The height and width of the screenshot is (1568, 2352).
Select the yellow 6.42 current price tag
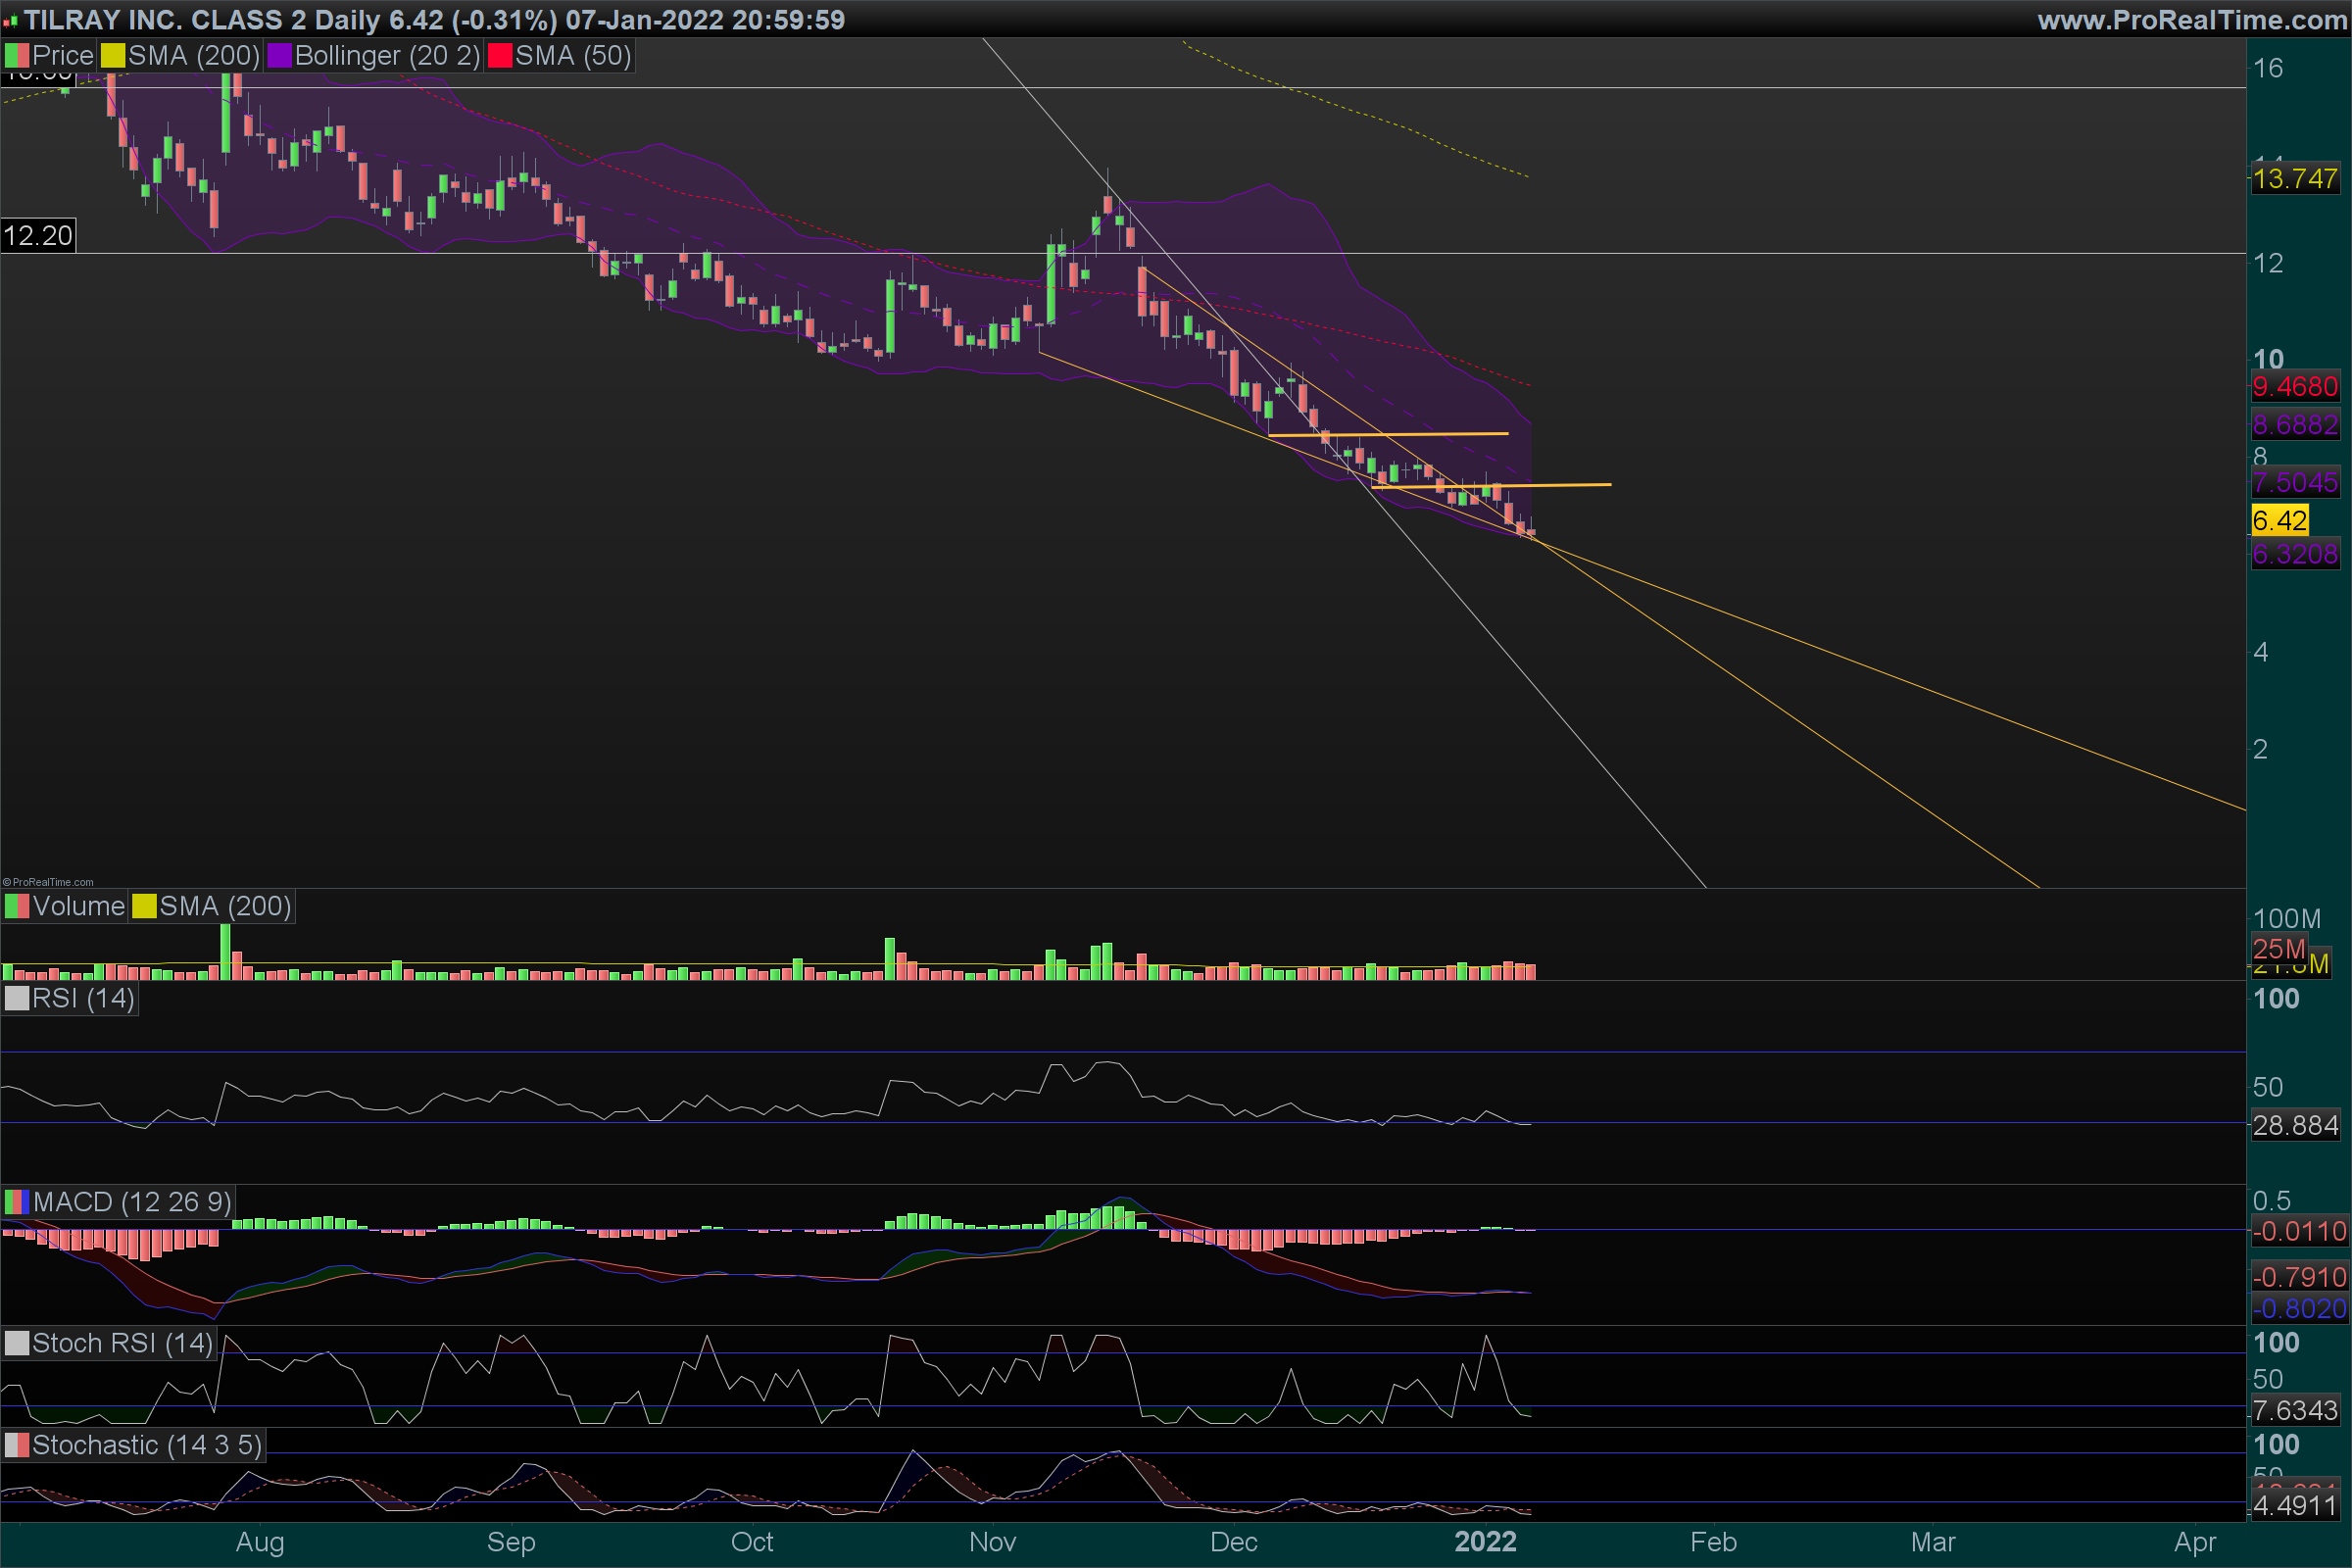pyautogui.click(x=2279, y=520)
